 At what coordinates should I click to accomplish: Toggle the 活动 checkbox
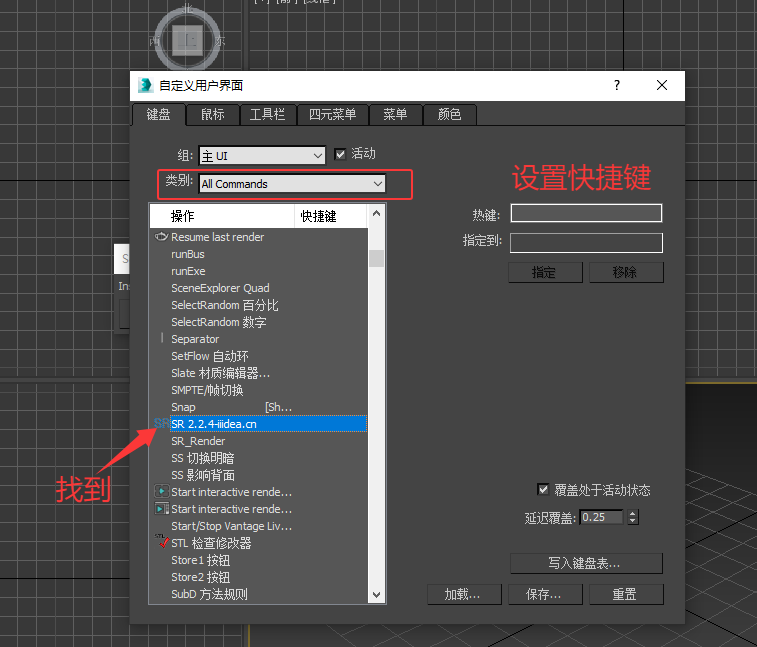click(340, 154)
